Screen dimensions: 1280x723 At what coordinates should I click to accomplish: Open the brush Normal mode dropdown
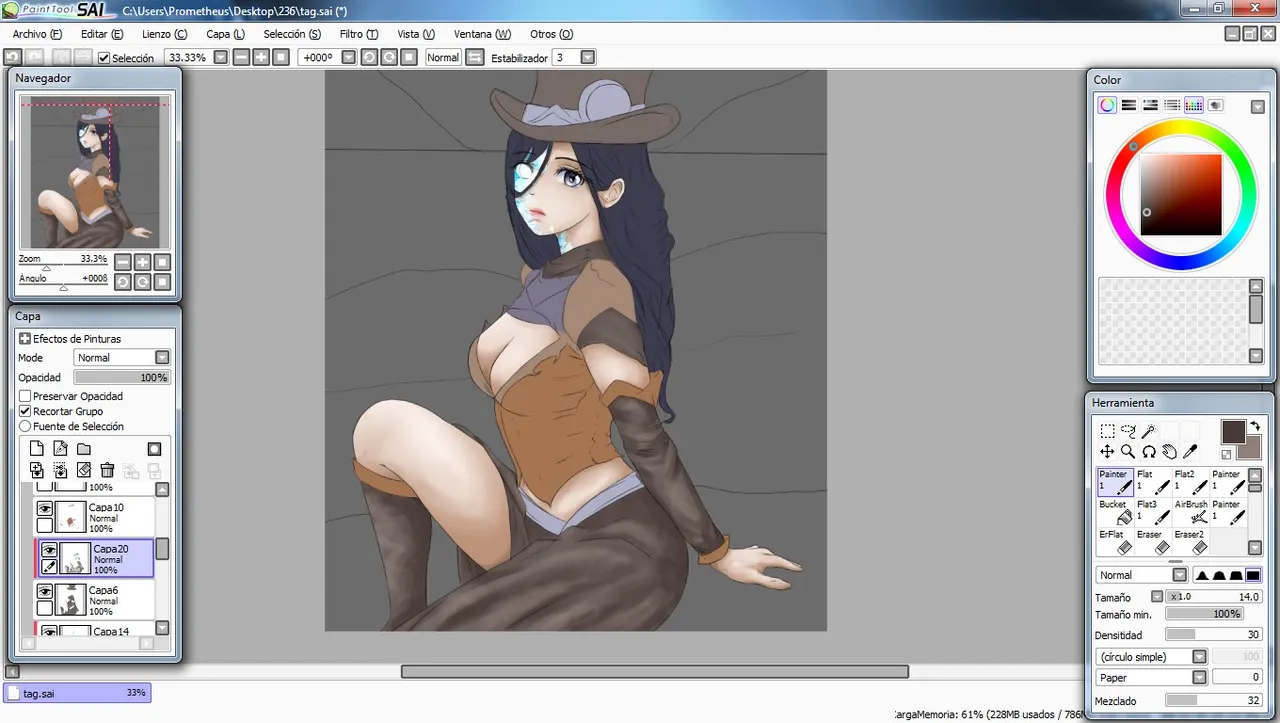coord(1180,575)
